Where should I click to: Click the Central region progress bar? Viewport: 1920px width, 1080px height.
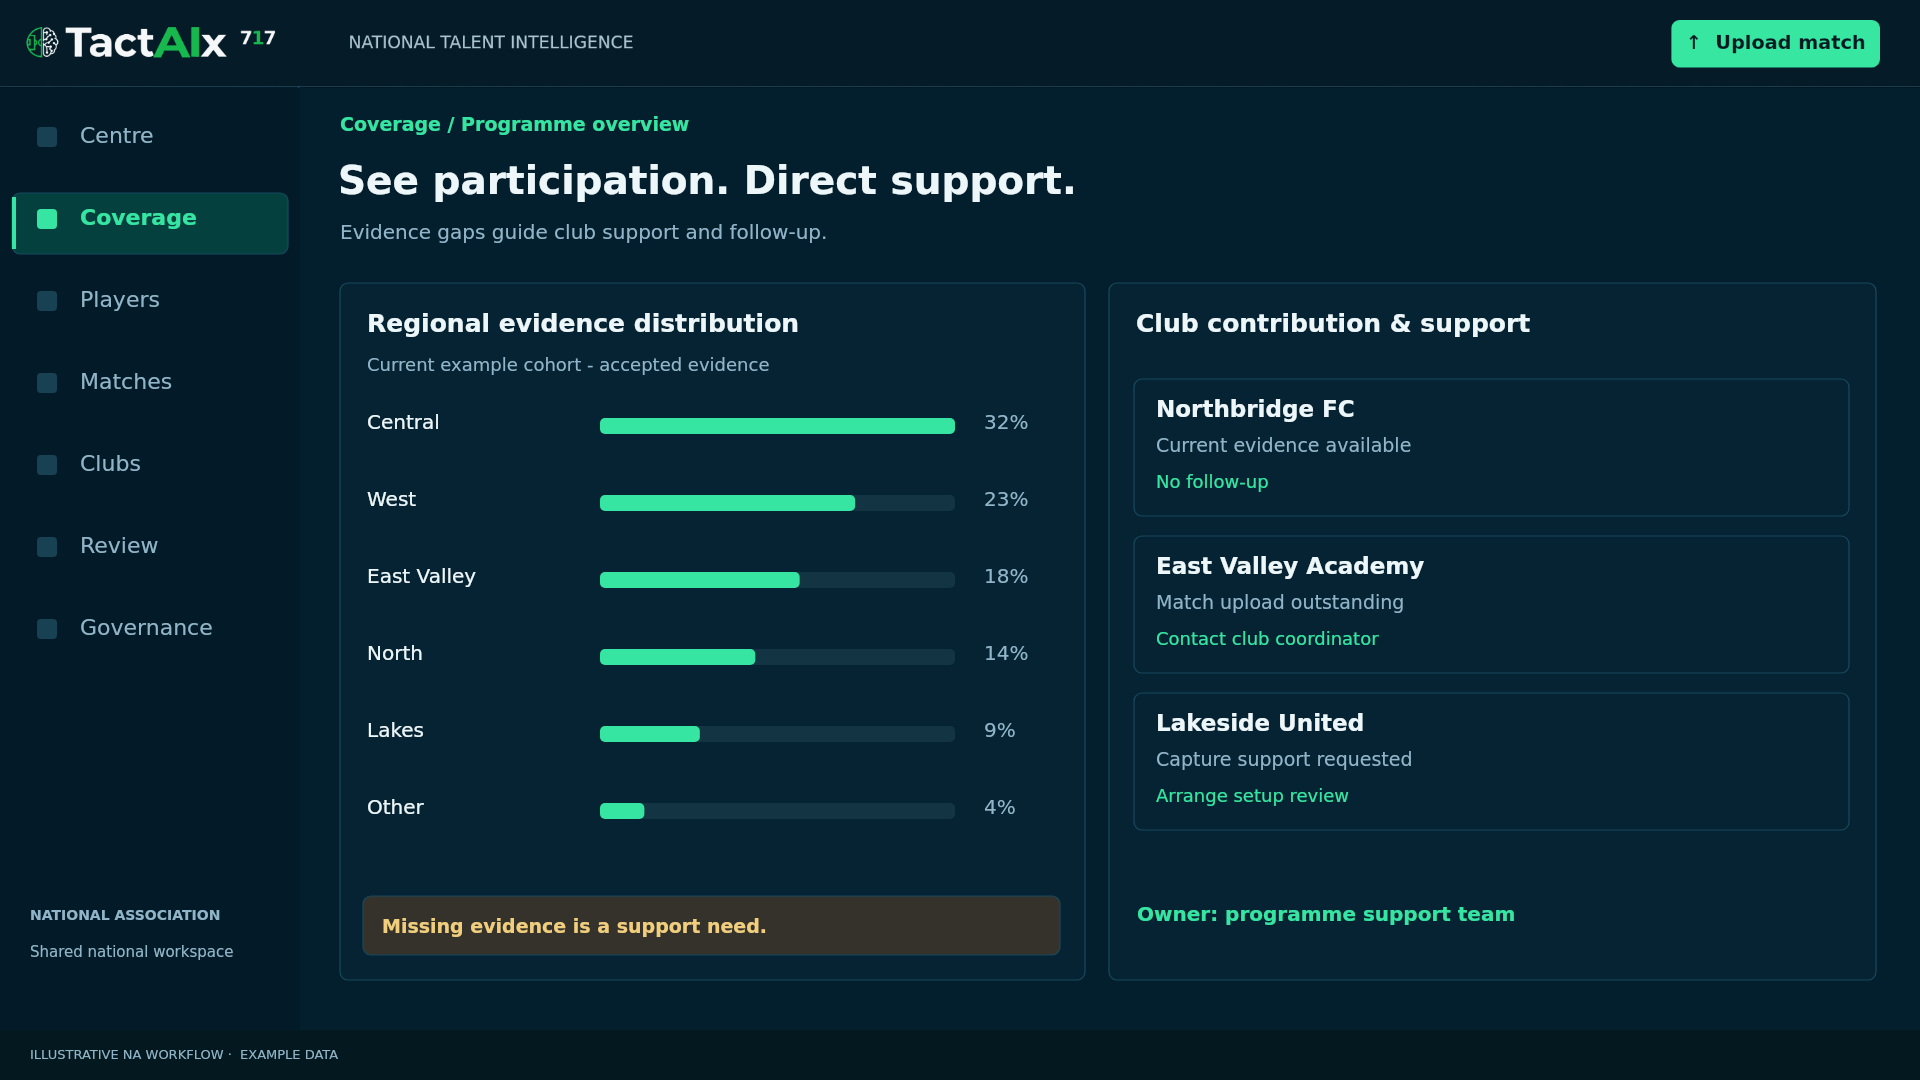(x=777, y=426)
